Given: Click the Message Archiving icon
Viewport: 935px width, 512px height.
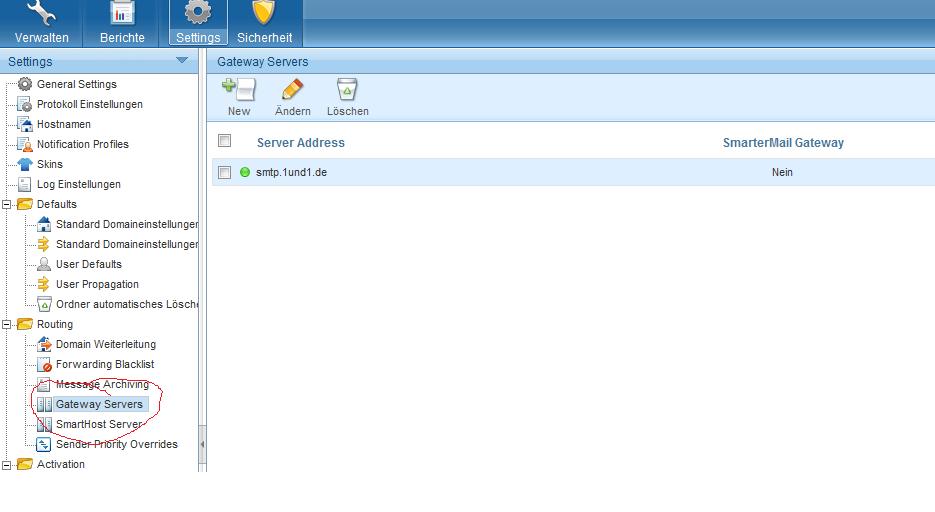Looking at the screenshot, I should pyautogui.click(x=44, y=384).
